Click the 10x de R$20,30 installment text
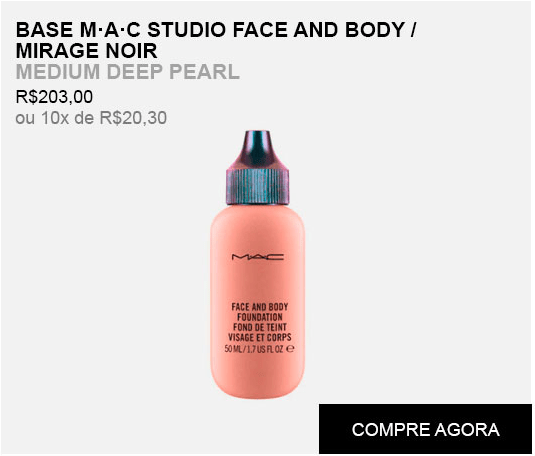The height and width of the screenshot is (456, 535). click(x=104, y=118)
